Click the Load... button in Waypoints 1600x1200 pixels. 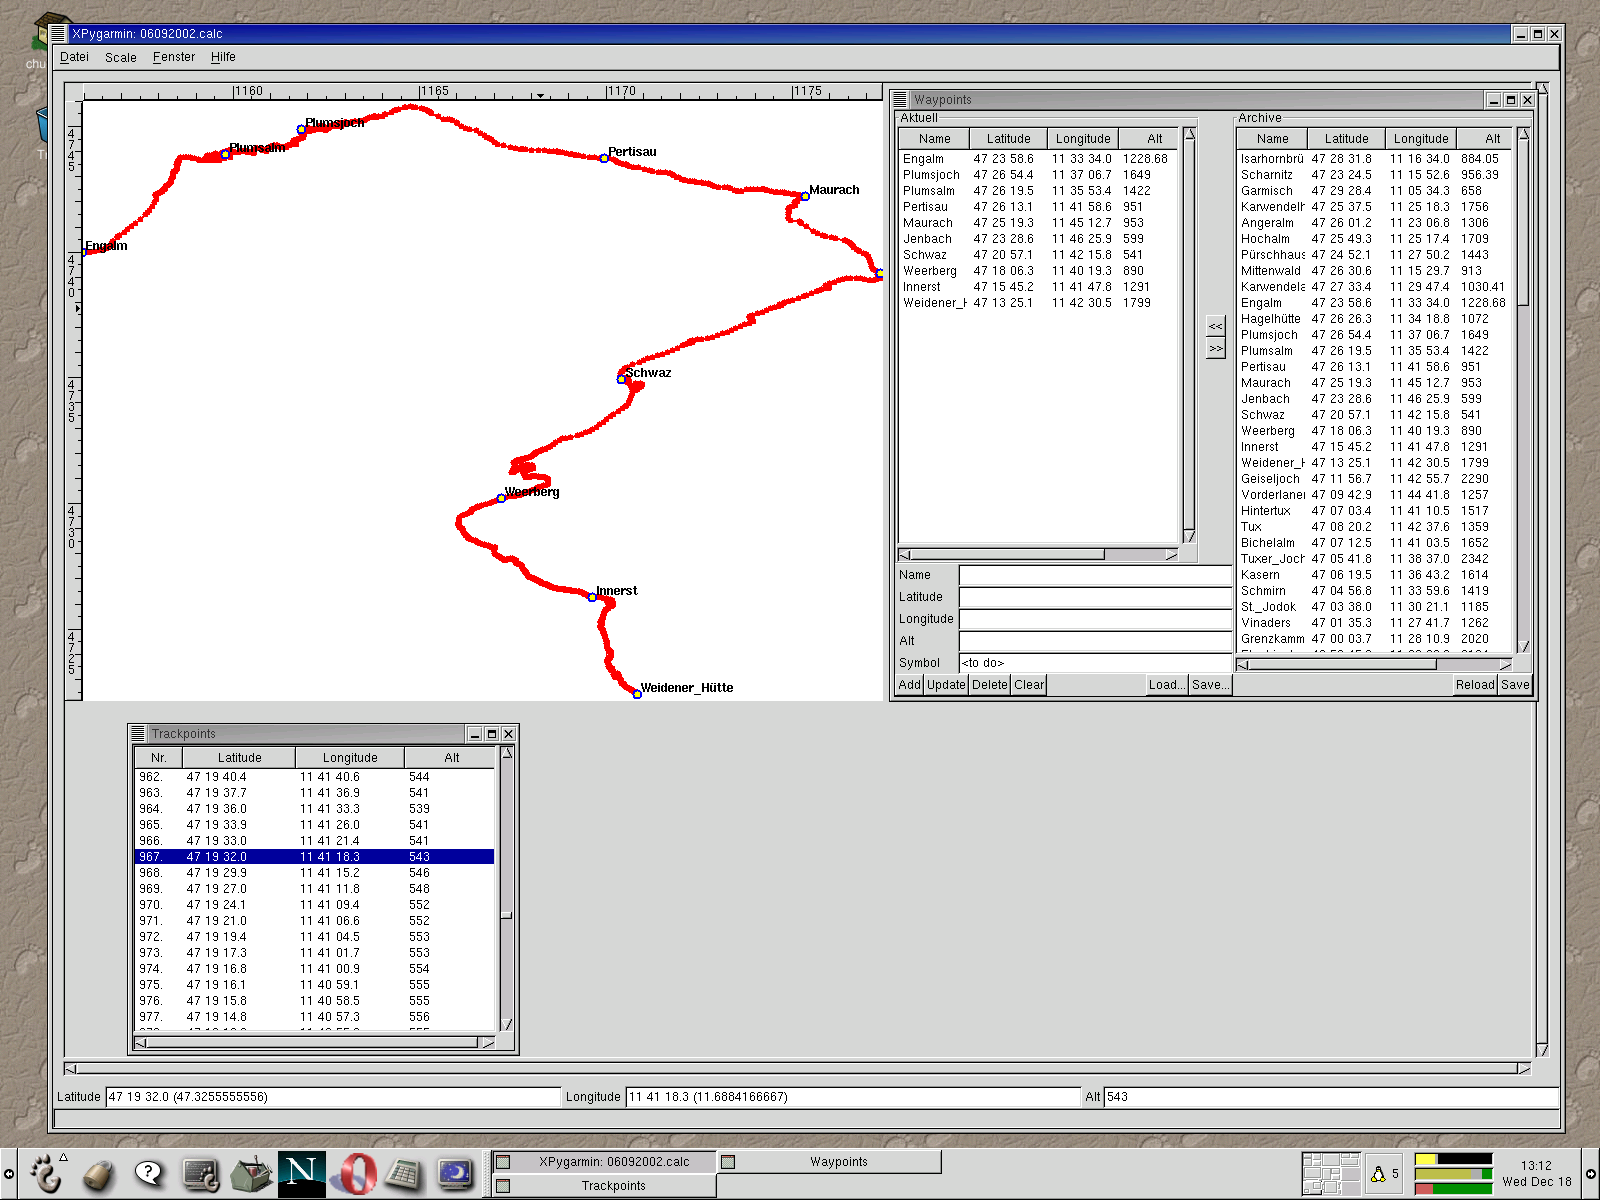coord(1166,685)
